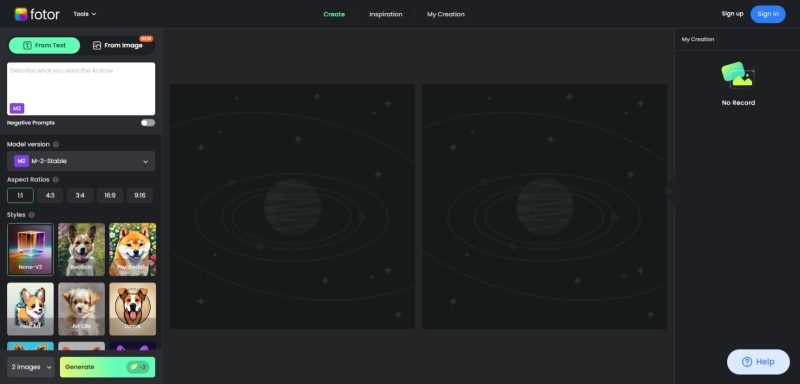Choose the None-V2 style thumbnail
The height and width of the screenshot is (384, 800).
coord(30,249)
